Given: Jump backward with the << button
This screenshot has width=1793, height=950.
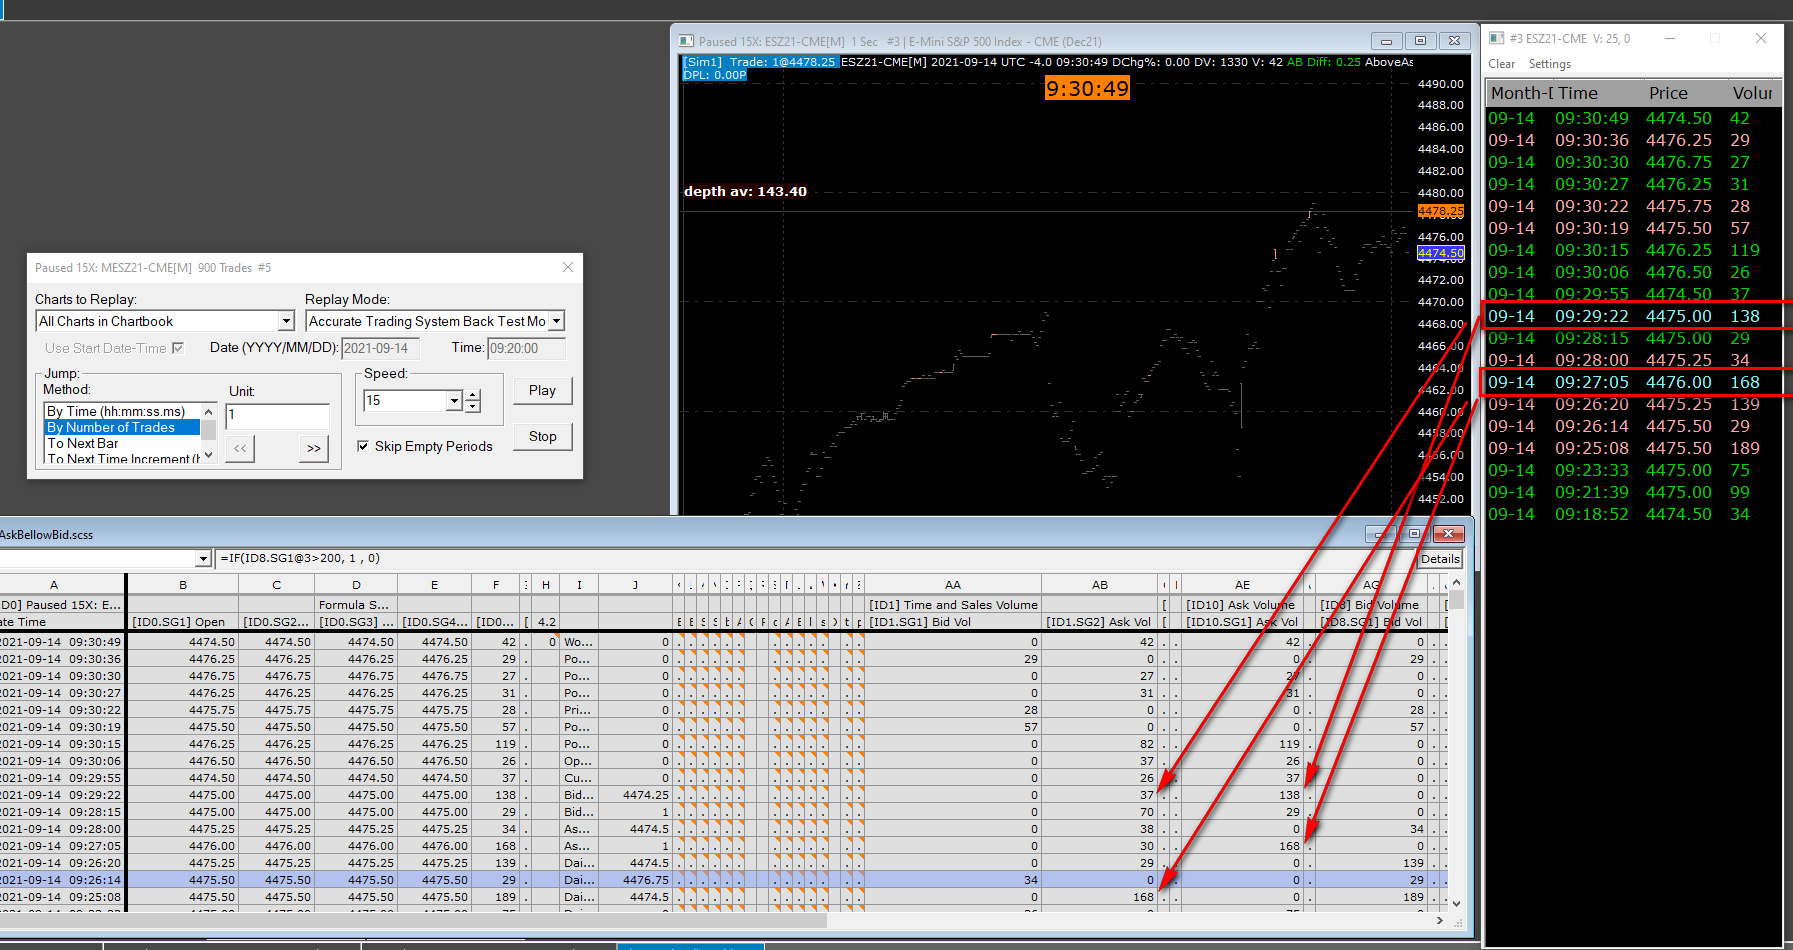Looking at the screenshot, I should click(x=240, y=449).
